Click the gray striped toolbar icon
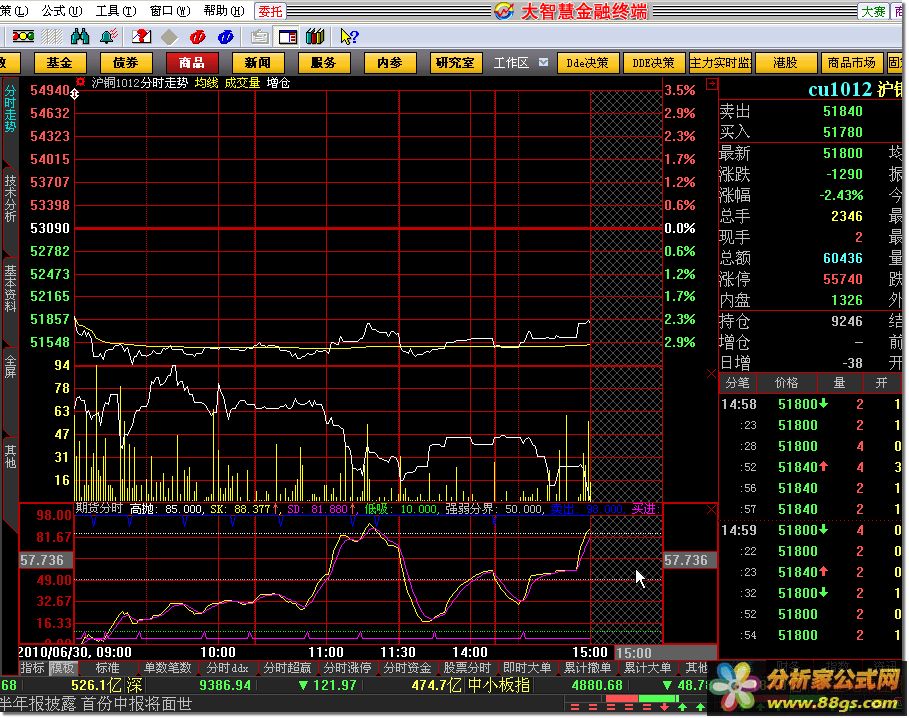This screenshot has height=718, width=909. click(x=51, y=37)
